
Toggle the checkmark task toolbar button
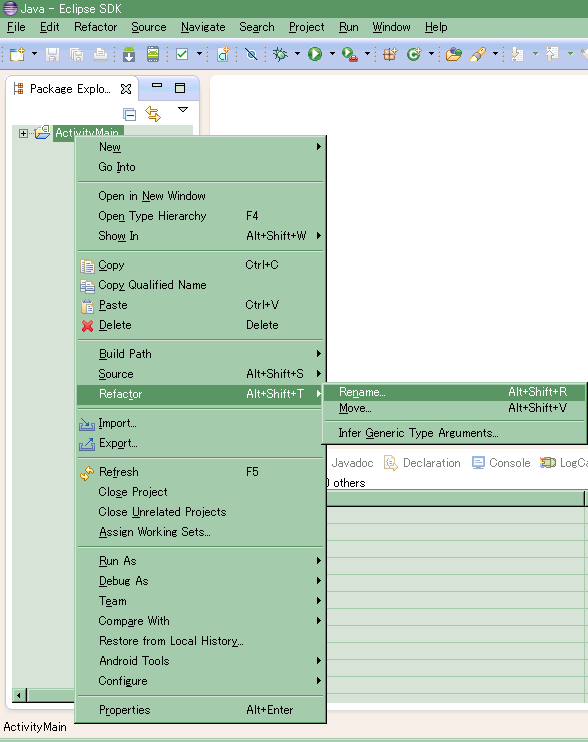(x=182, y=54)
